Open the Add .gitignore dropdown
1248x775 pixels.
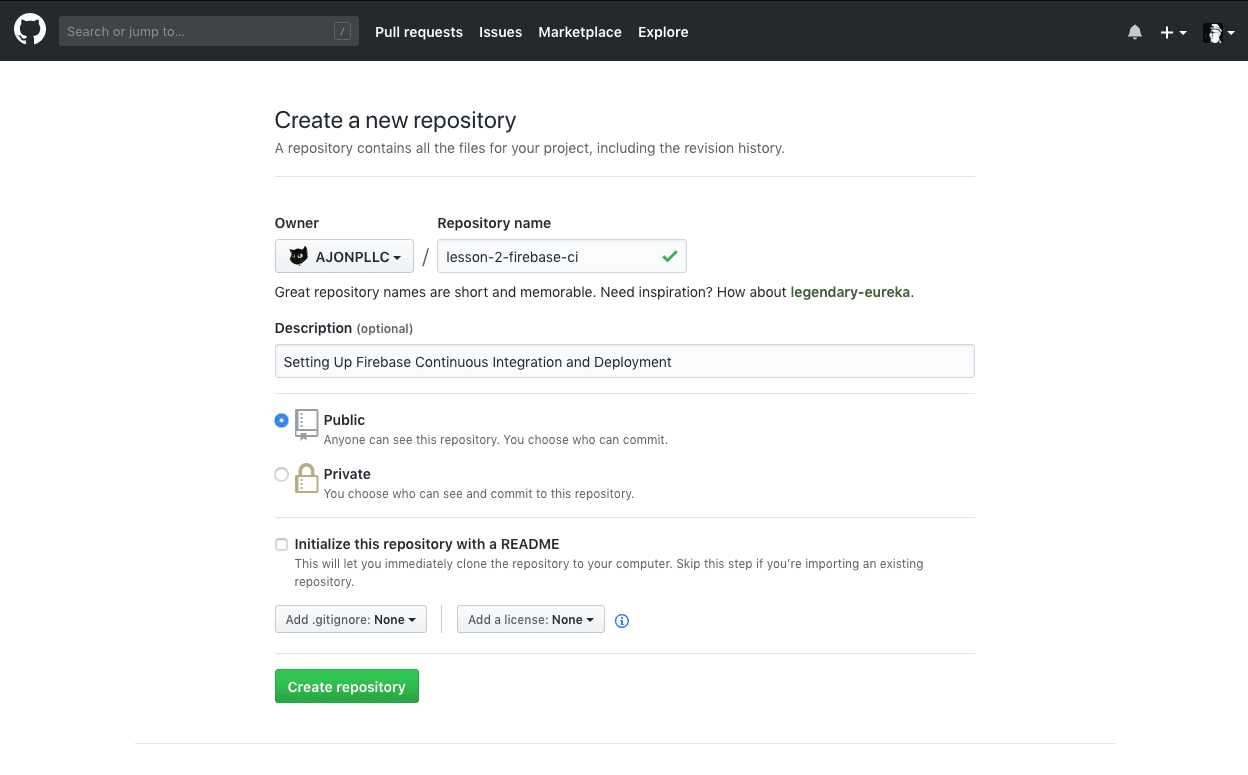point(351,620)
